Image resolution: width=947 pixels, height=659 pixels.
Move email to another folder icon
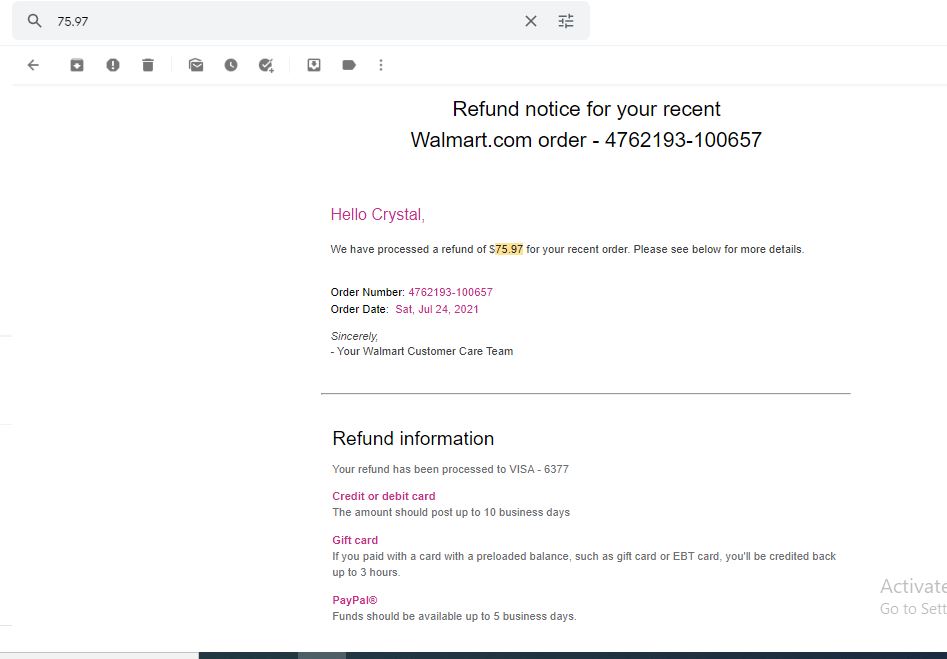point(314,65)
